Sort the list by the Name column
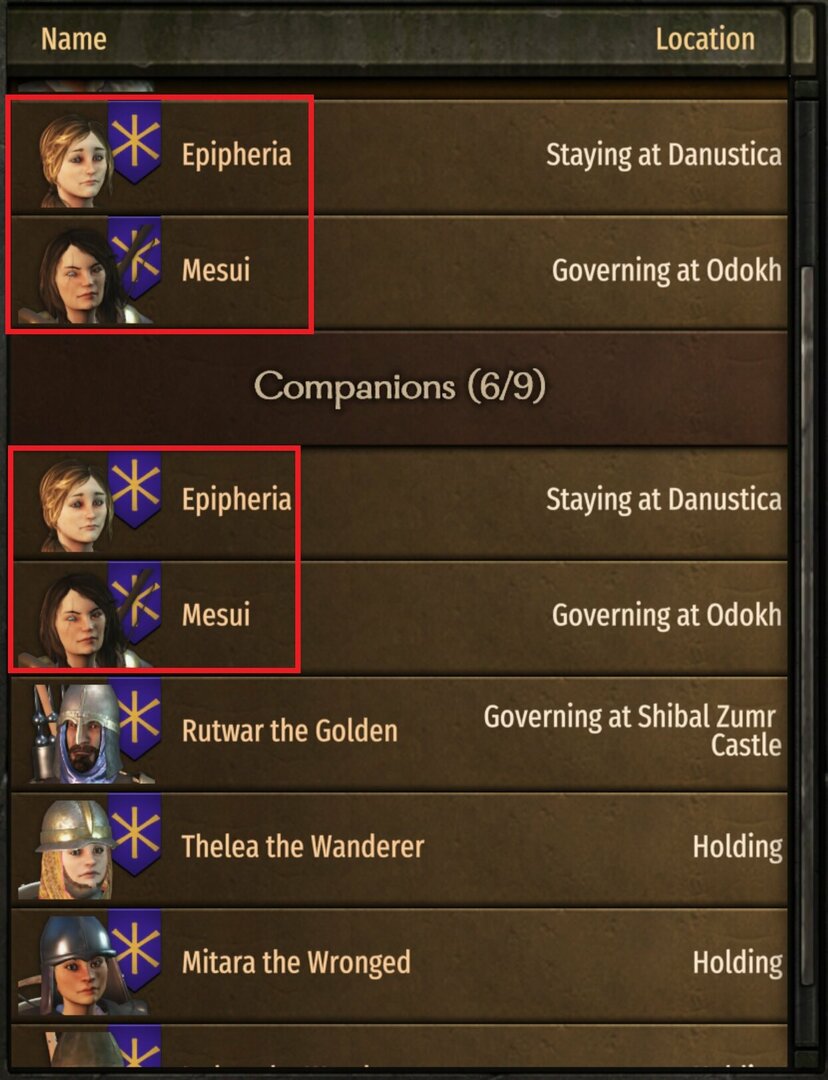Screen dimensions: 828x1080 [x=73, y=39]
